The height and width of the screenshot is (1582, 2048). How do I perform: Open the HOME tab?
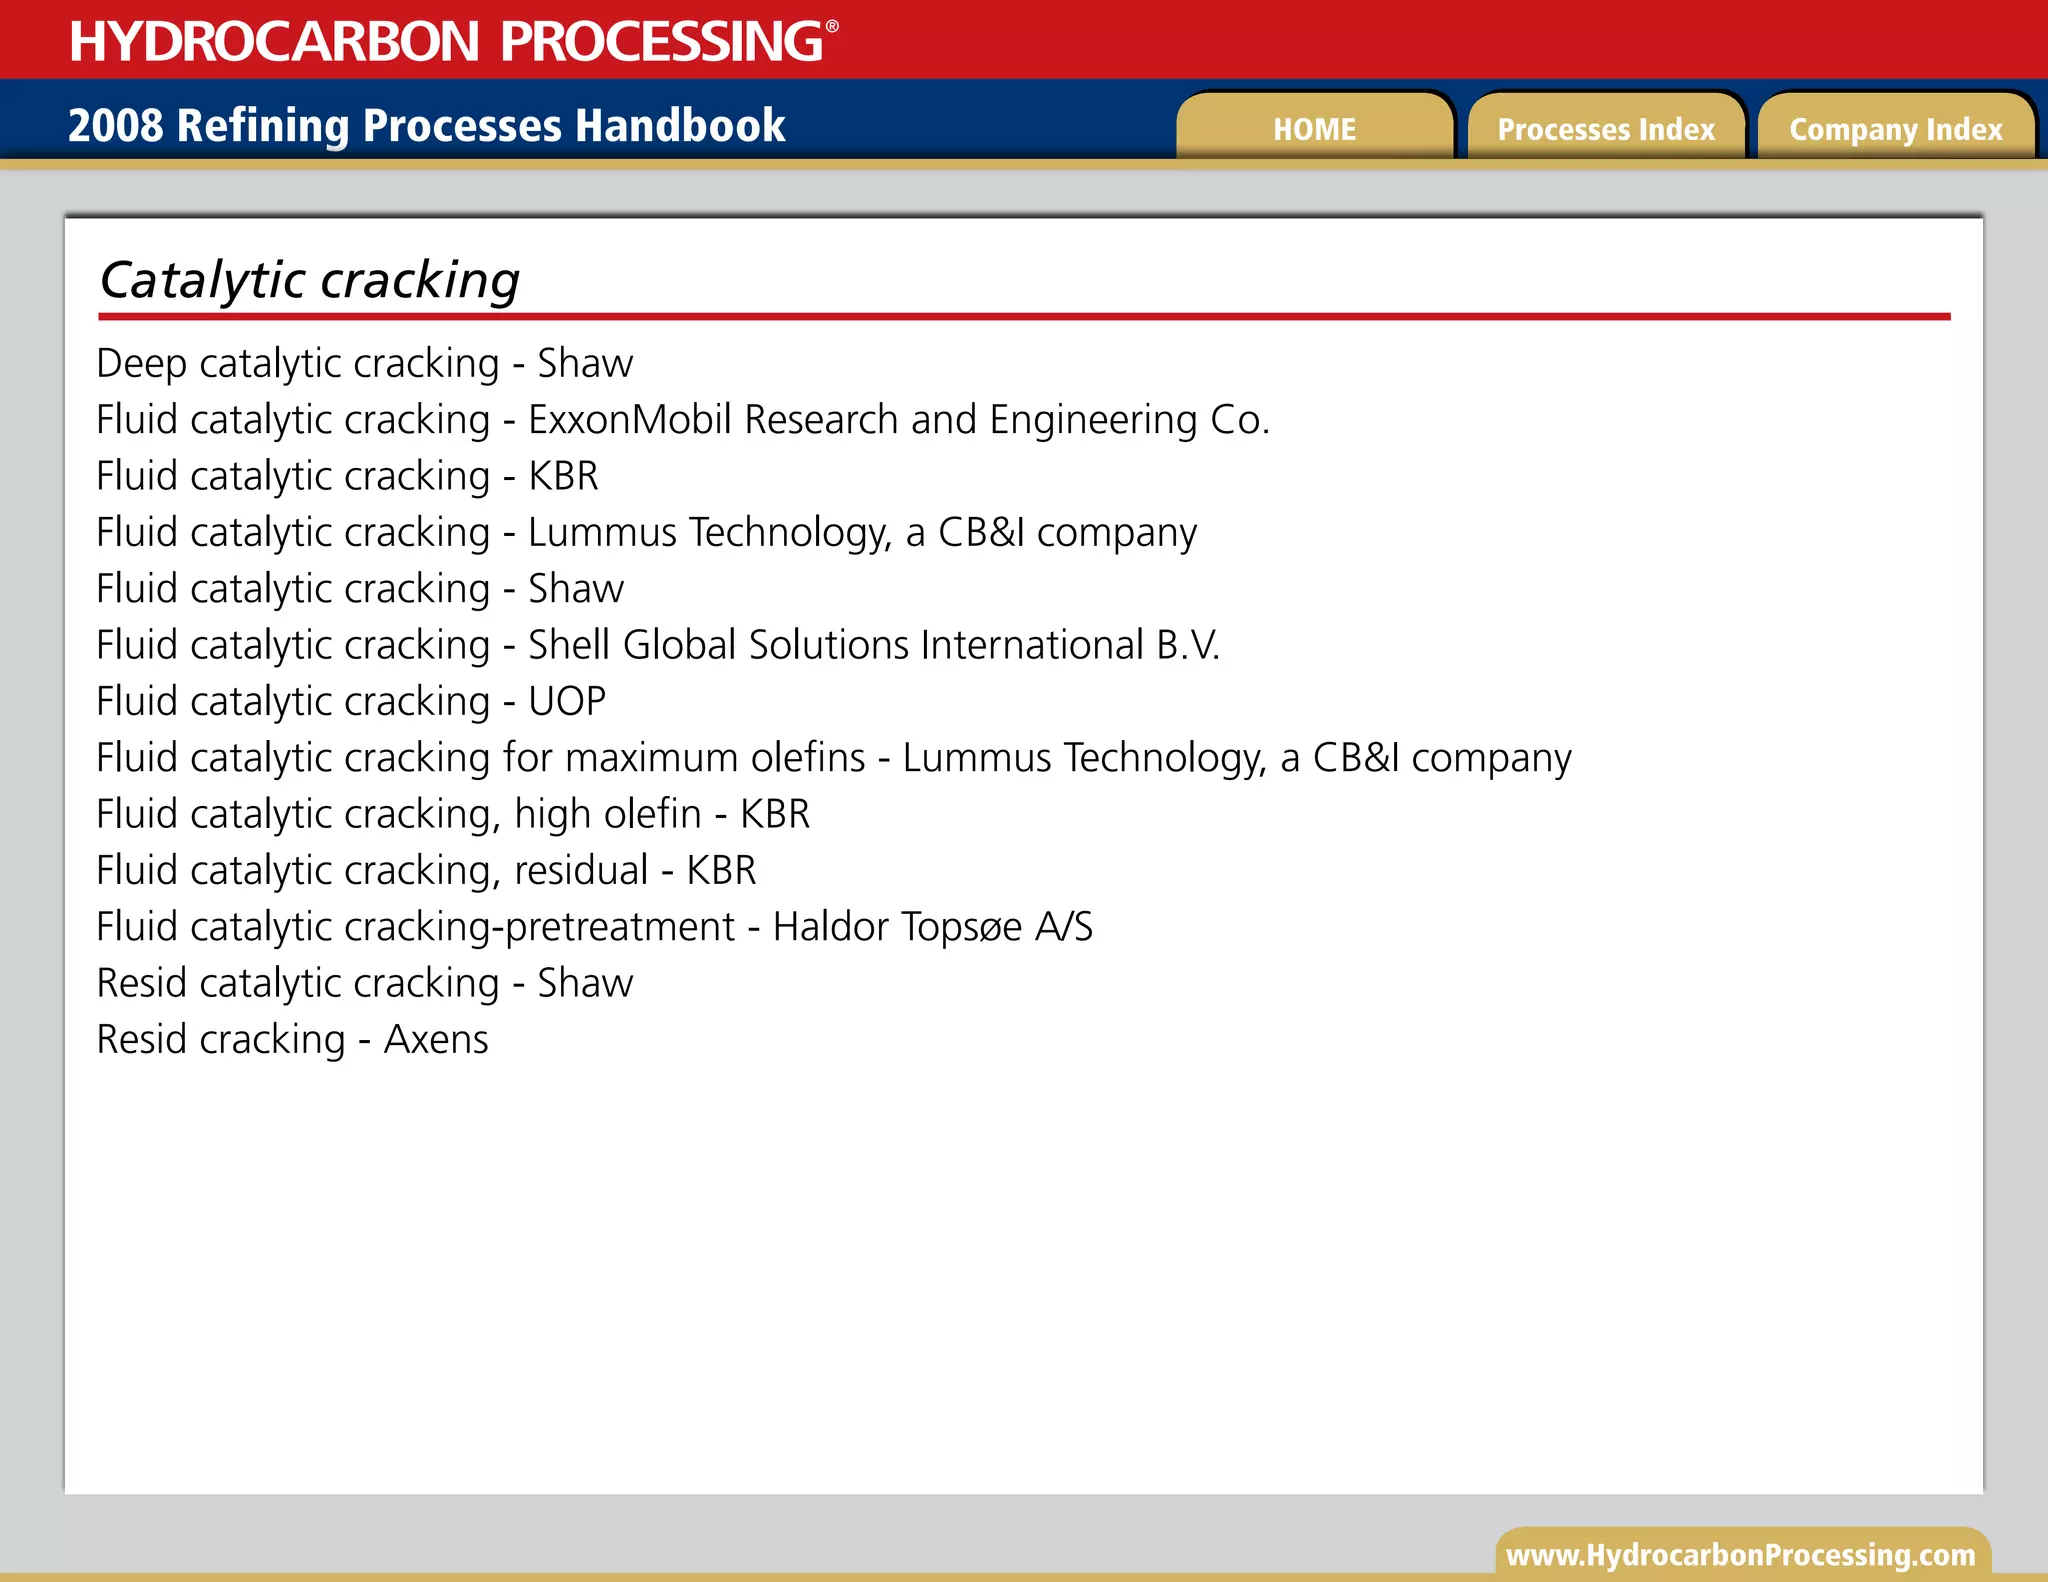click(x=1314, y=129)
